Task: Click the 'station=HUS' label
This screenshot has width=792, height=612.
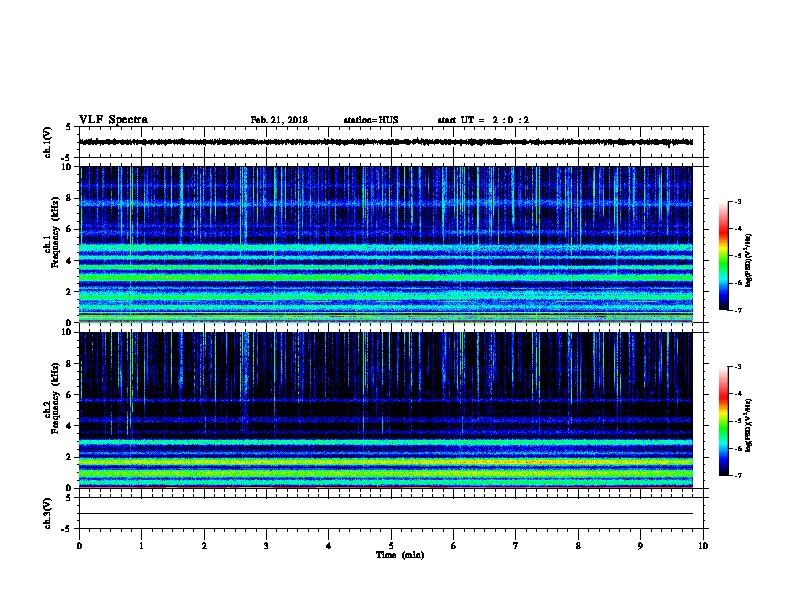Action: coord(371,120)
